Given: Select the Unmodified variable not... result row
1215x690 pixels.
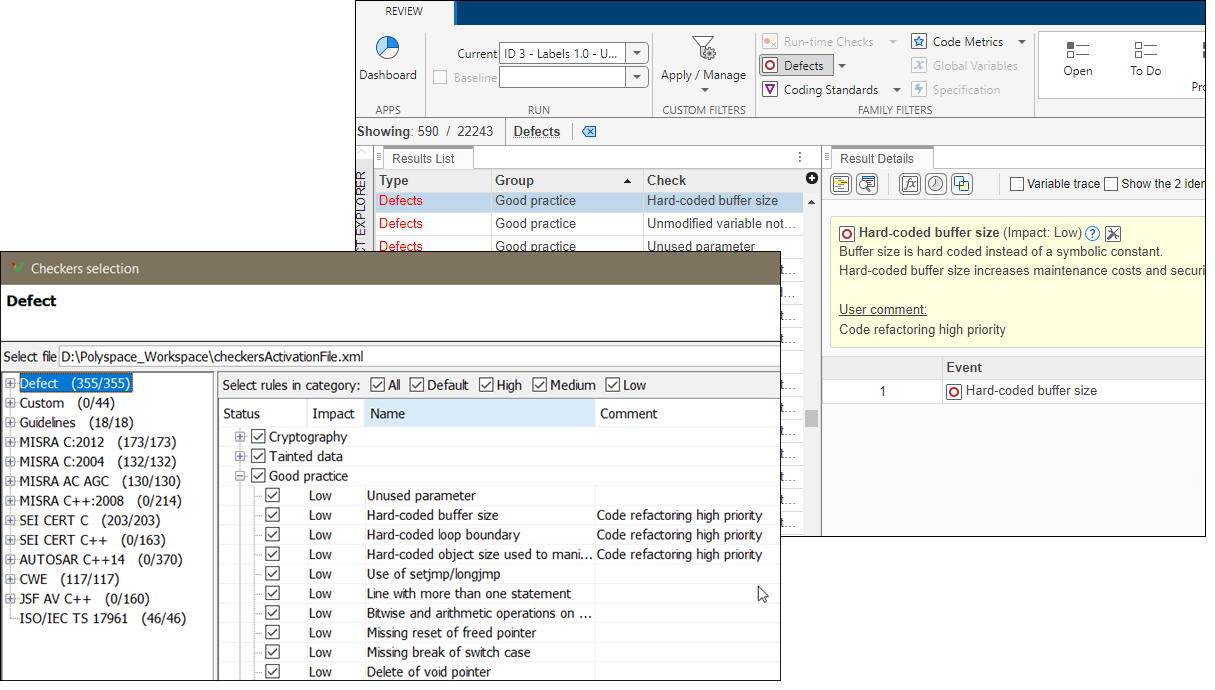Looking at the screenshot, I should point(590,223).
